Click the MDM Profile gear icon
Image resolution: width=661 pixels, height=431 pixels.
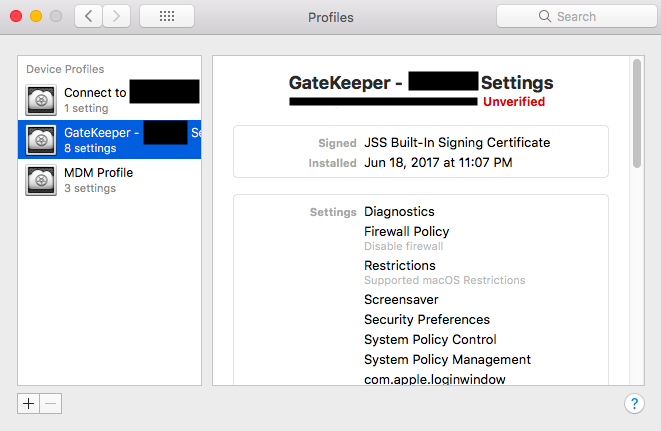tap(41, 179)
